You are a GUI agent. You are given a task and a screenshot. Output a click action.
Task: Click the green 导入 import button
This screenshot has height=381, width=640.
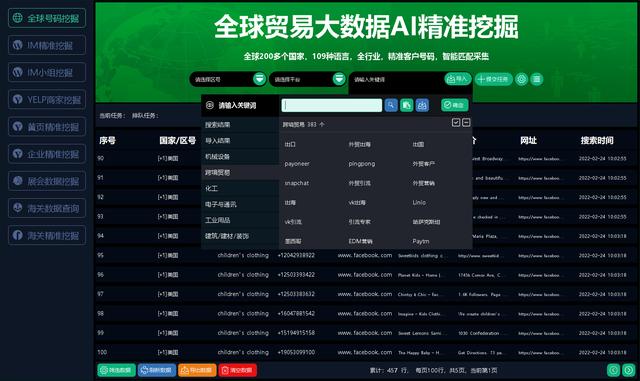pyautogui.click(x=458, y=79)
